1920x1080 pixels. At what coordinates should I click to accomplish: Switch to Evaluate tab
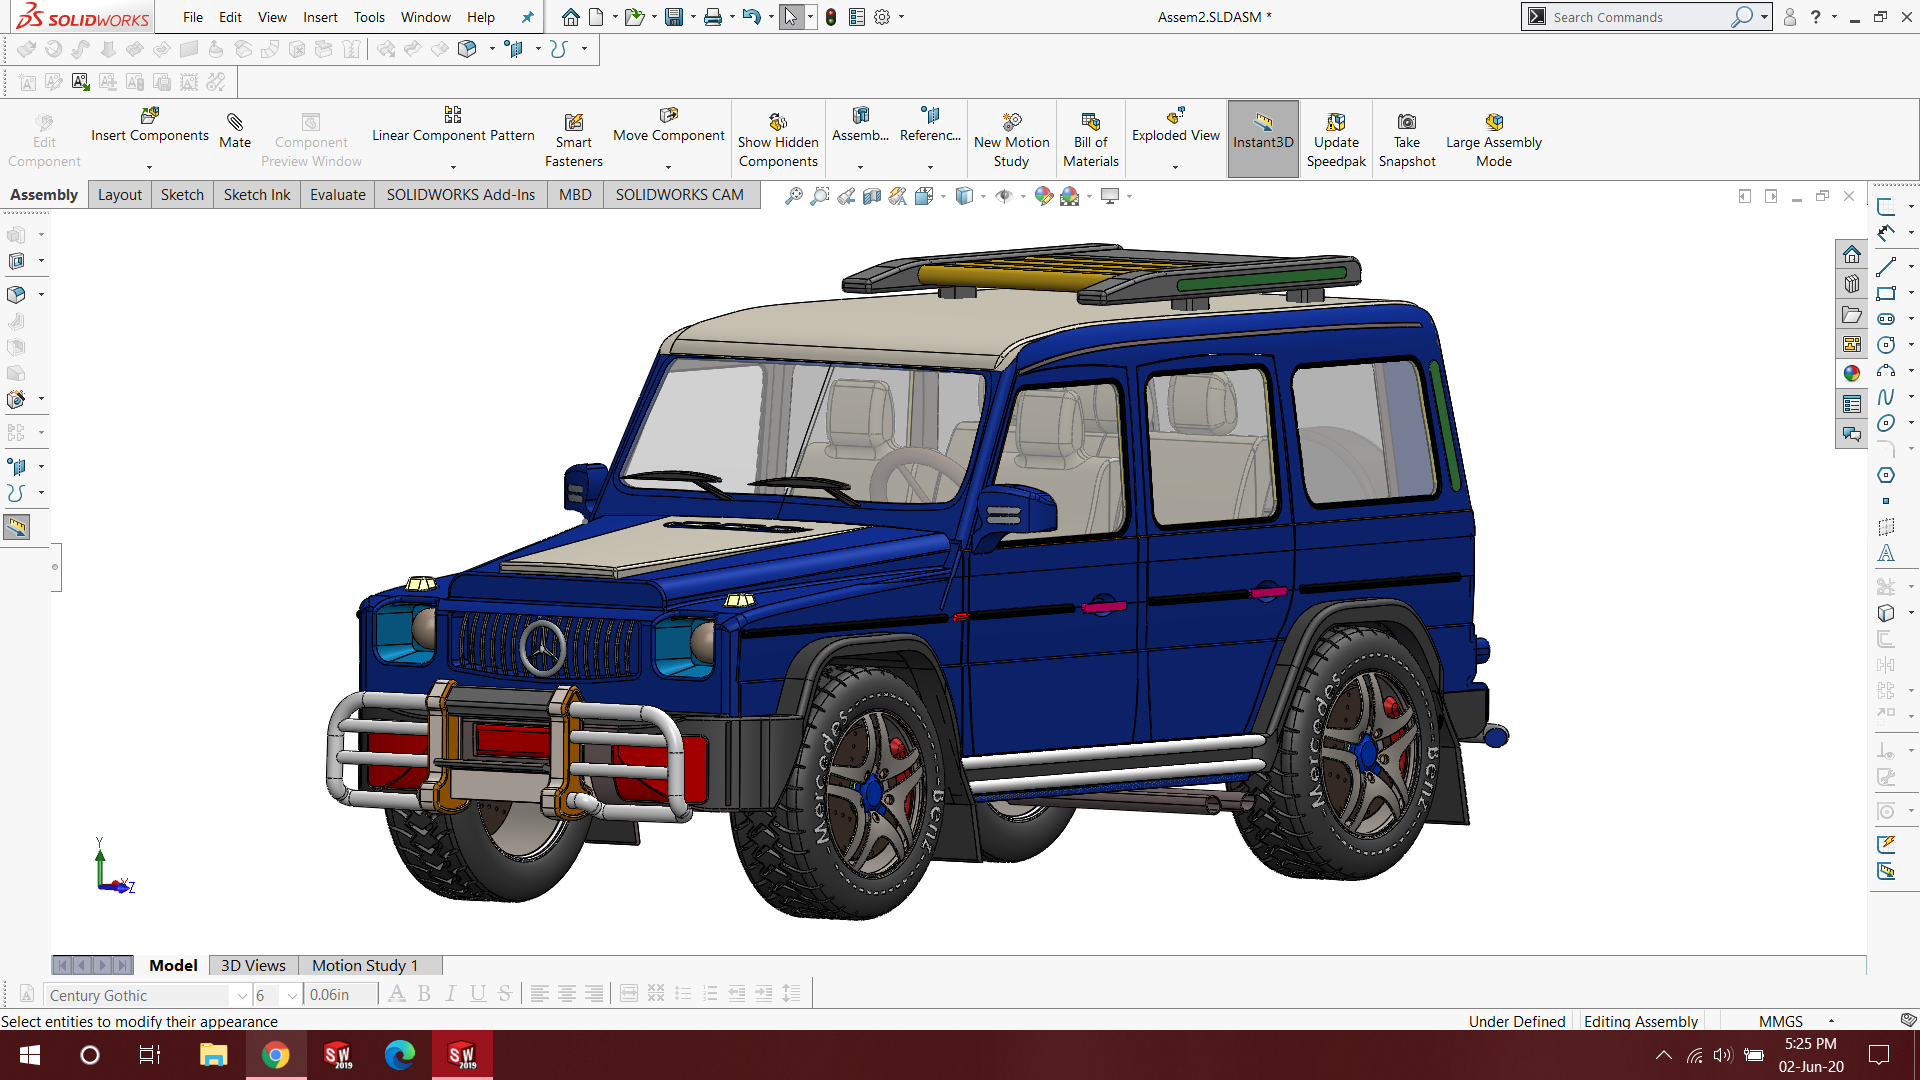point(338,195)
